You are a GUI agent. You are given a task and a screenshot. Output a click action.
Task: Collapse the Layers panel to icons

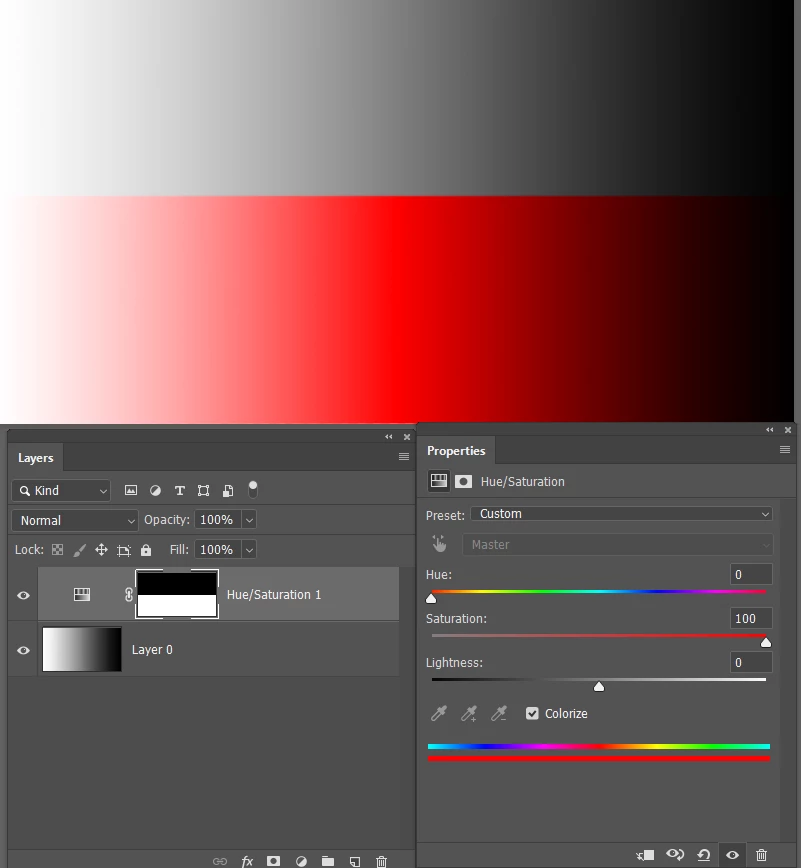pos(389,437)
